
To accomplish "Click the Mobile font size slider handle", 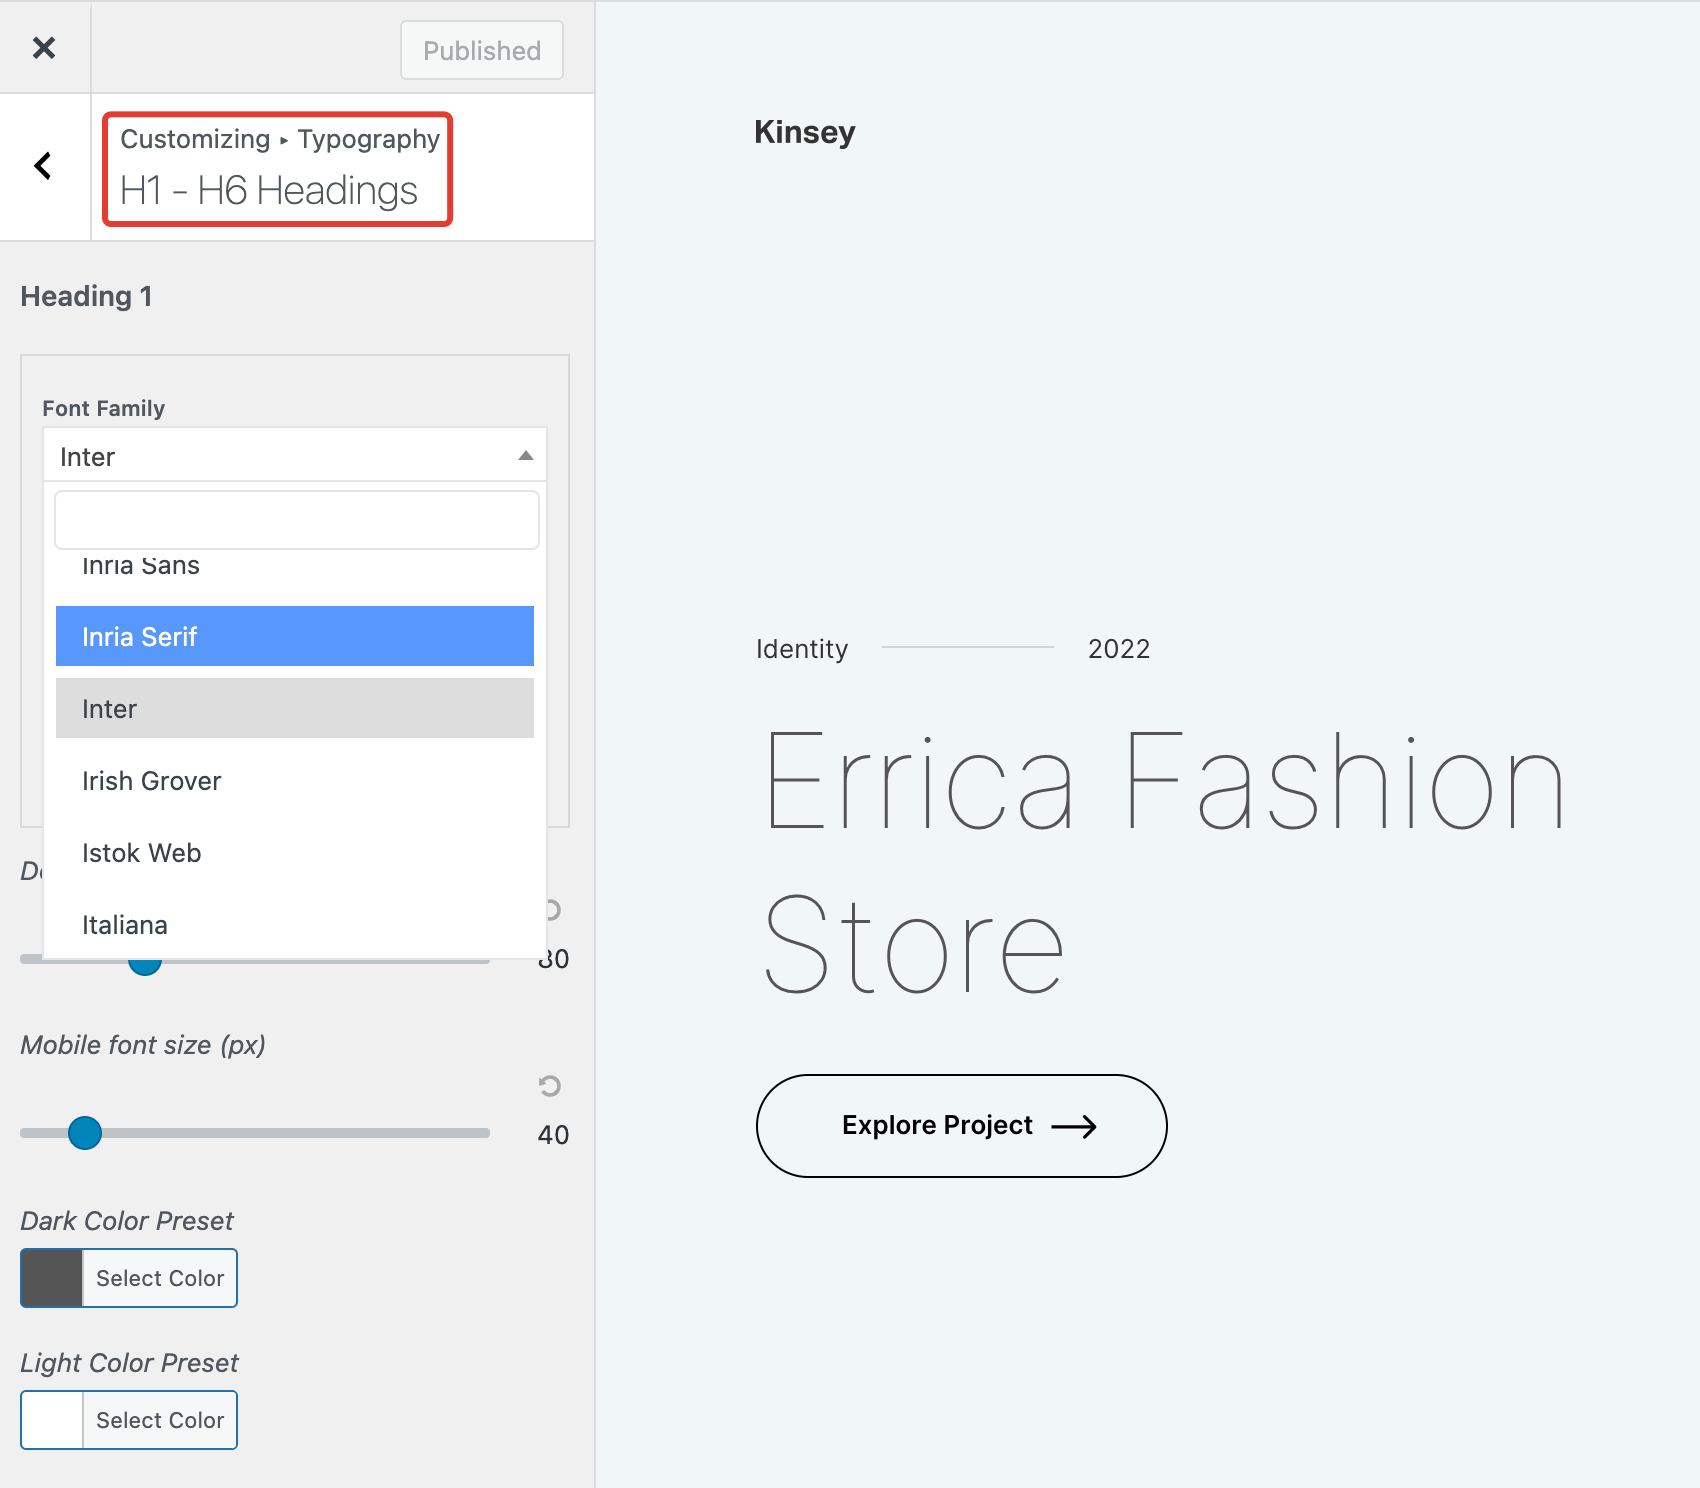I will tap(85, 1133).
